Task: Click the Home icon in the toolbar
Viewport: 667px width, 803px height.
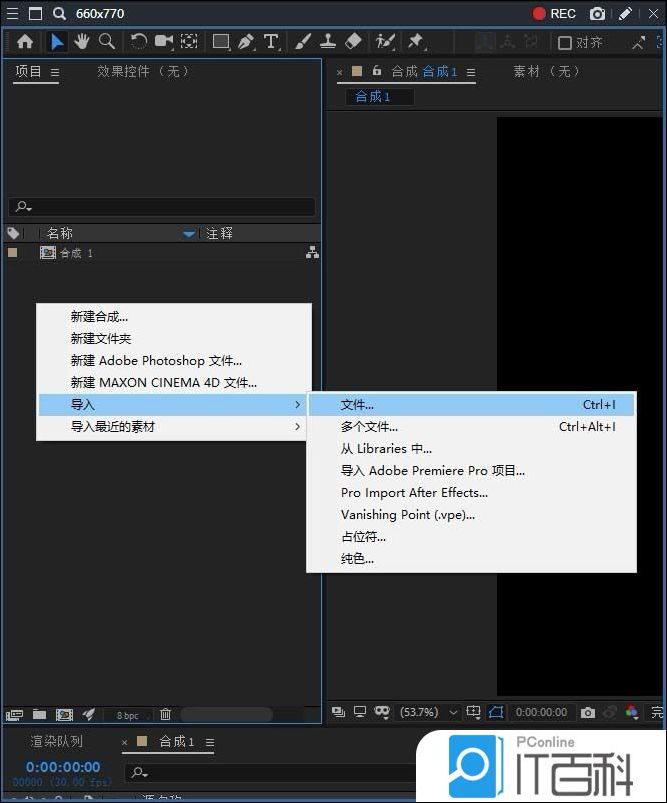Action: click(x=25, y=41)
